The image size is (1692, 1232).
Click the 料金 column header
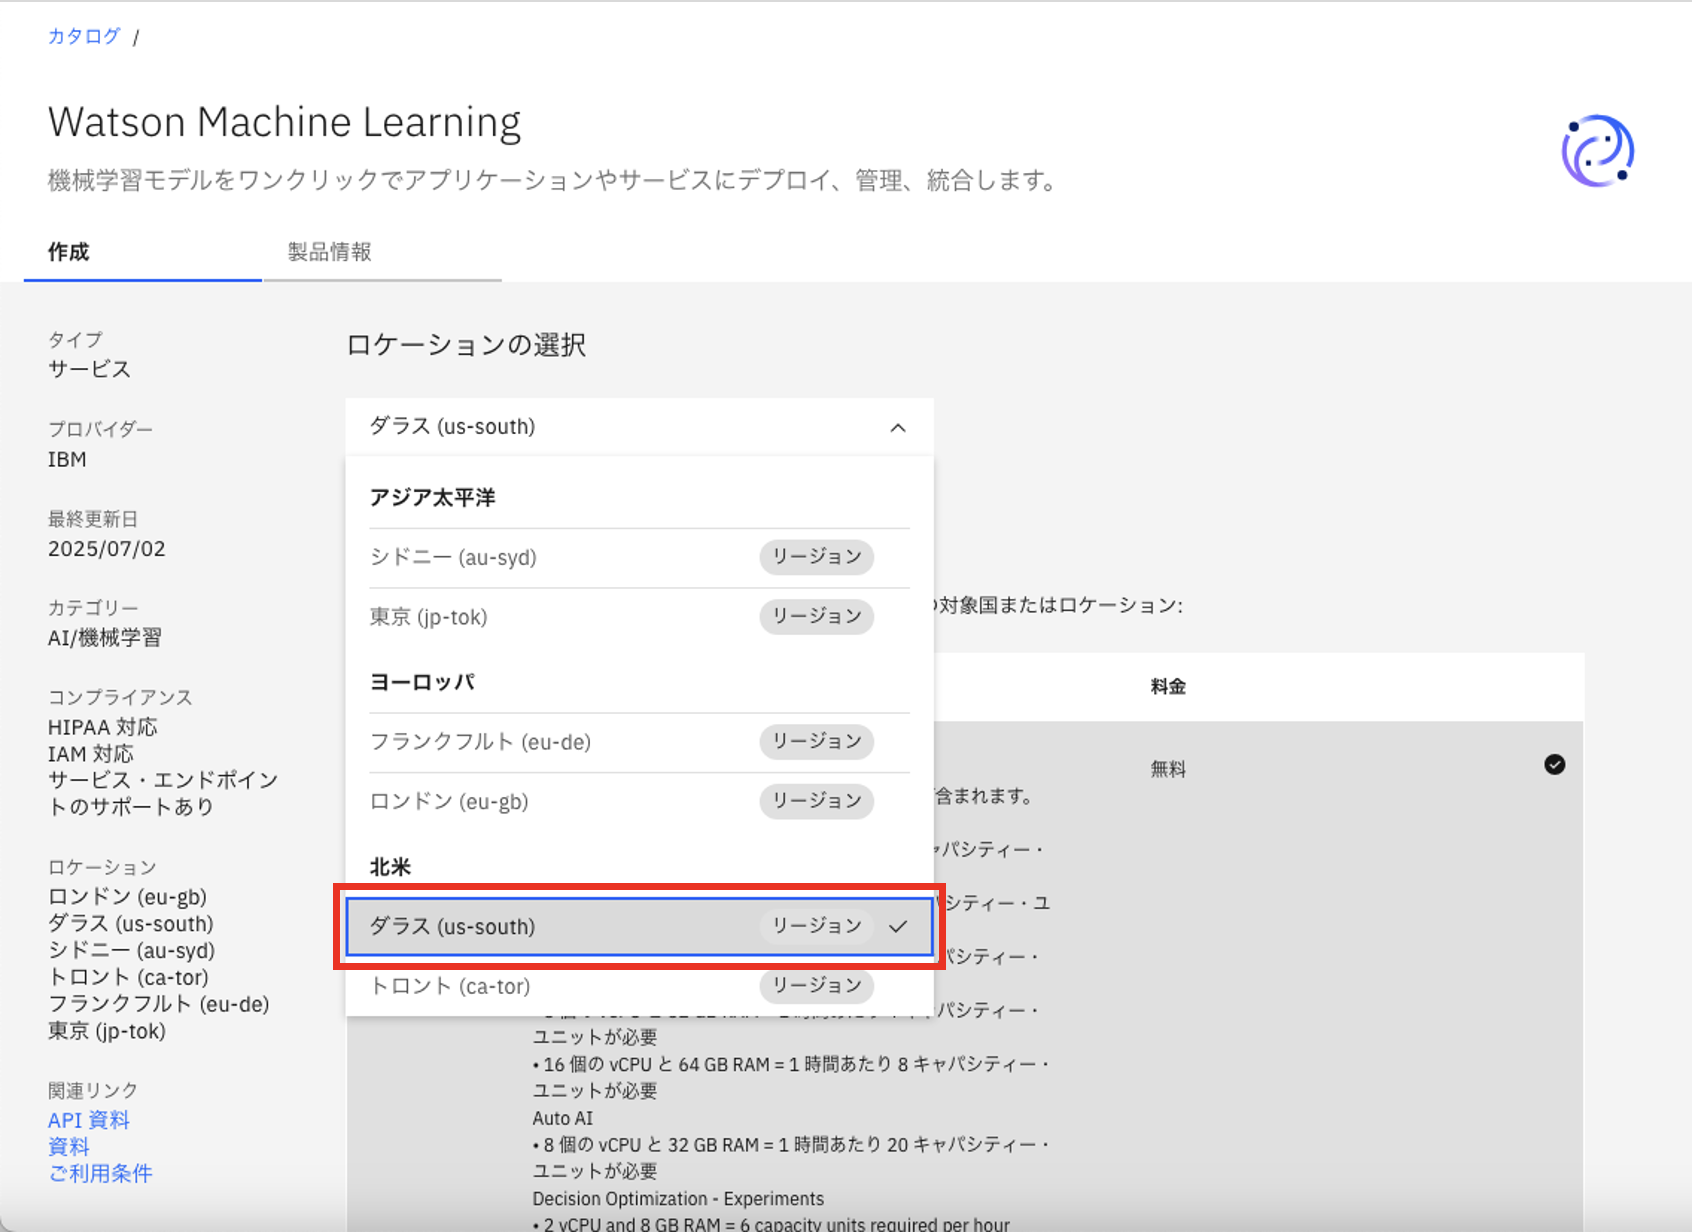pos(1168,687)
